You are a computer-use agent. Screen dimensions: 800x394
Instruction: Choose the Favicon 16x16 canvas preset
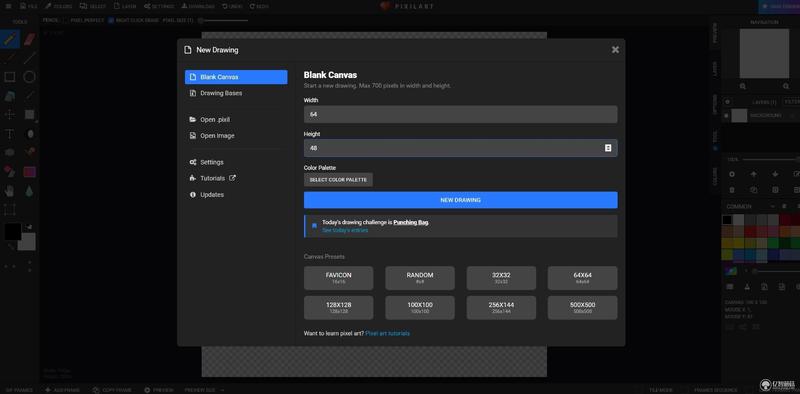coord(338,278)
